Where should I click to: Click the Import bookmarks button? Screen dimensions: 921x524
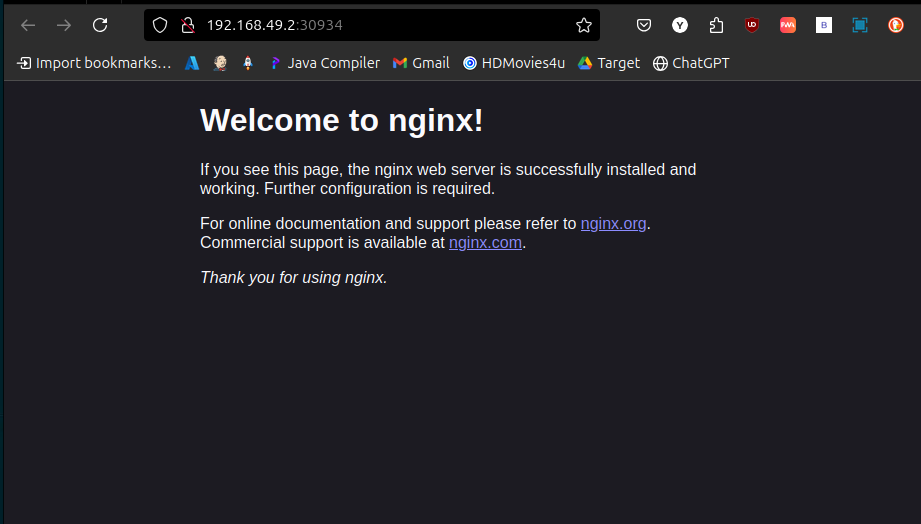[94, 63]
